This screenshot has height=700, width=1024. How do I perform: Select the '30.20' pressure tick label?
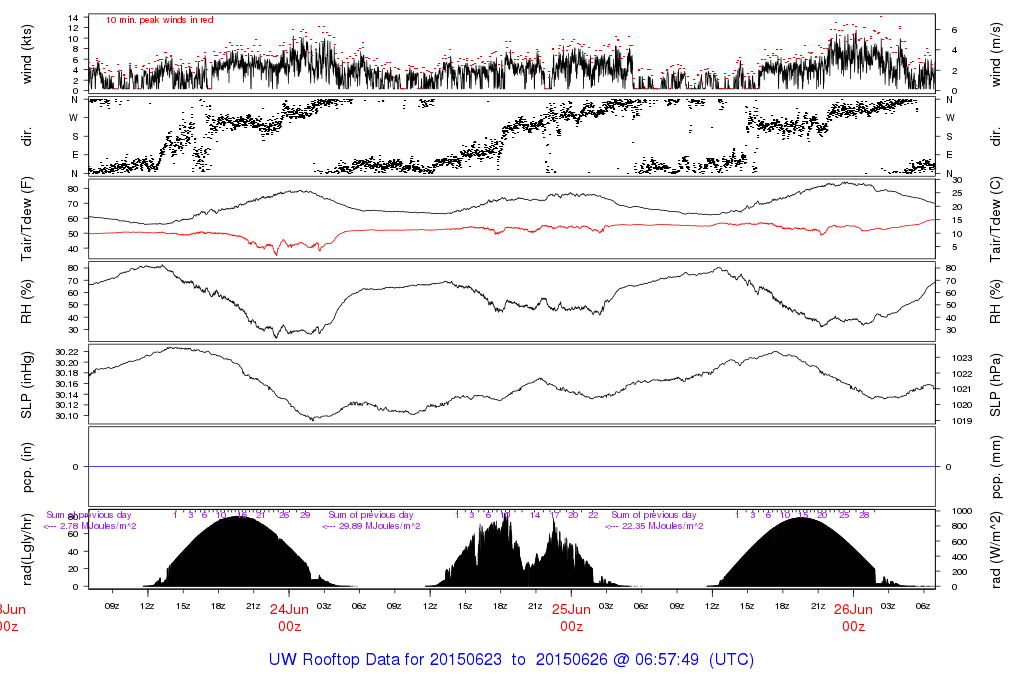(67, 363)
